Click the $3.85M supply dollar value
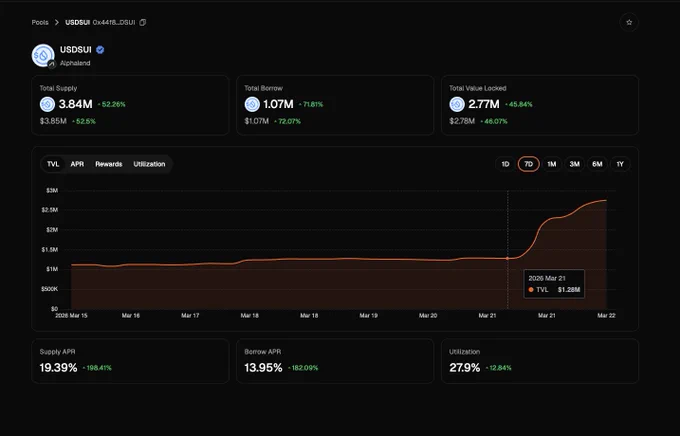The image size is (680, 436). pos(53,121)
